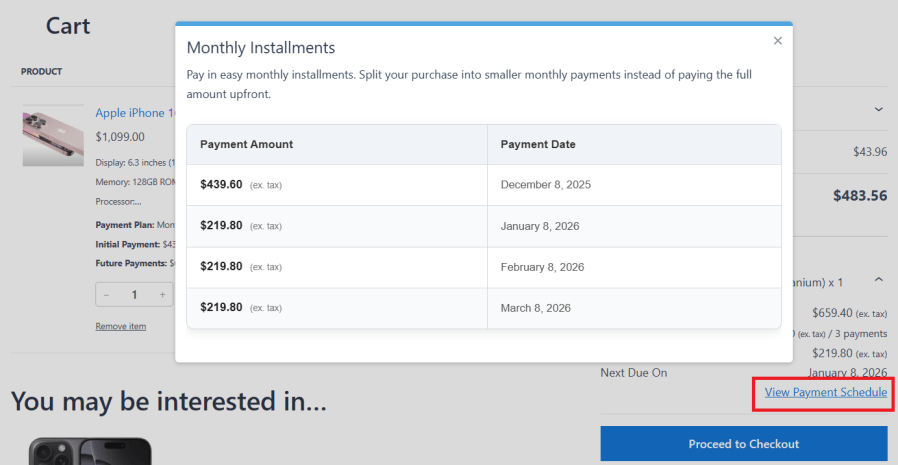Select the March 8, 2026 payment date
Screen dimensions: 898x465
pos(536,308)
